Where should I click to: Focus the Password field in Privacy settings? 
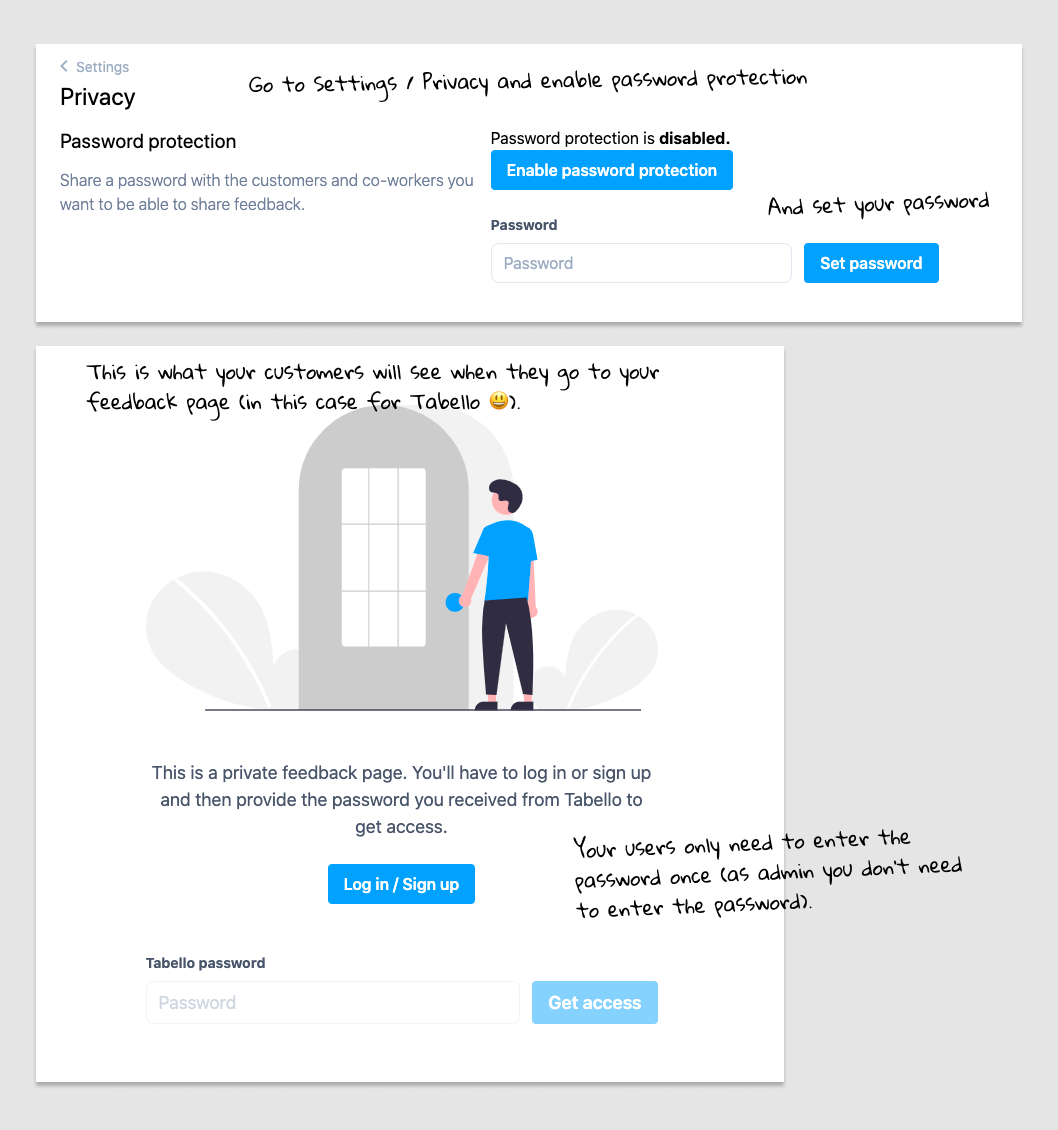(641, 263)
